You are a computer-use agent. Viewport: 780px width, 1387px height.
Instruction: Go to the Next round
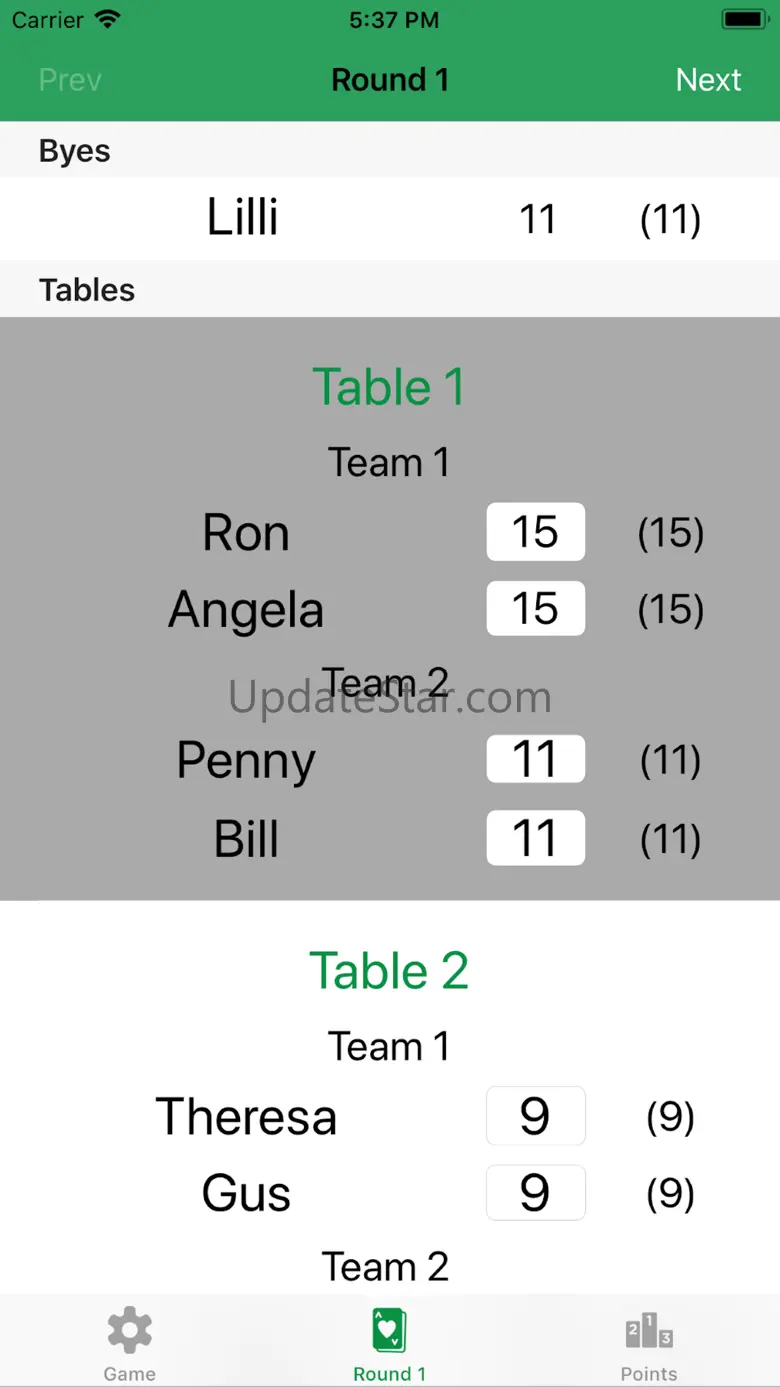point(708,80)
